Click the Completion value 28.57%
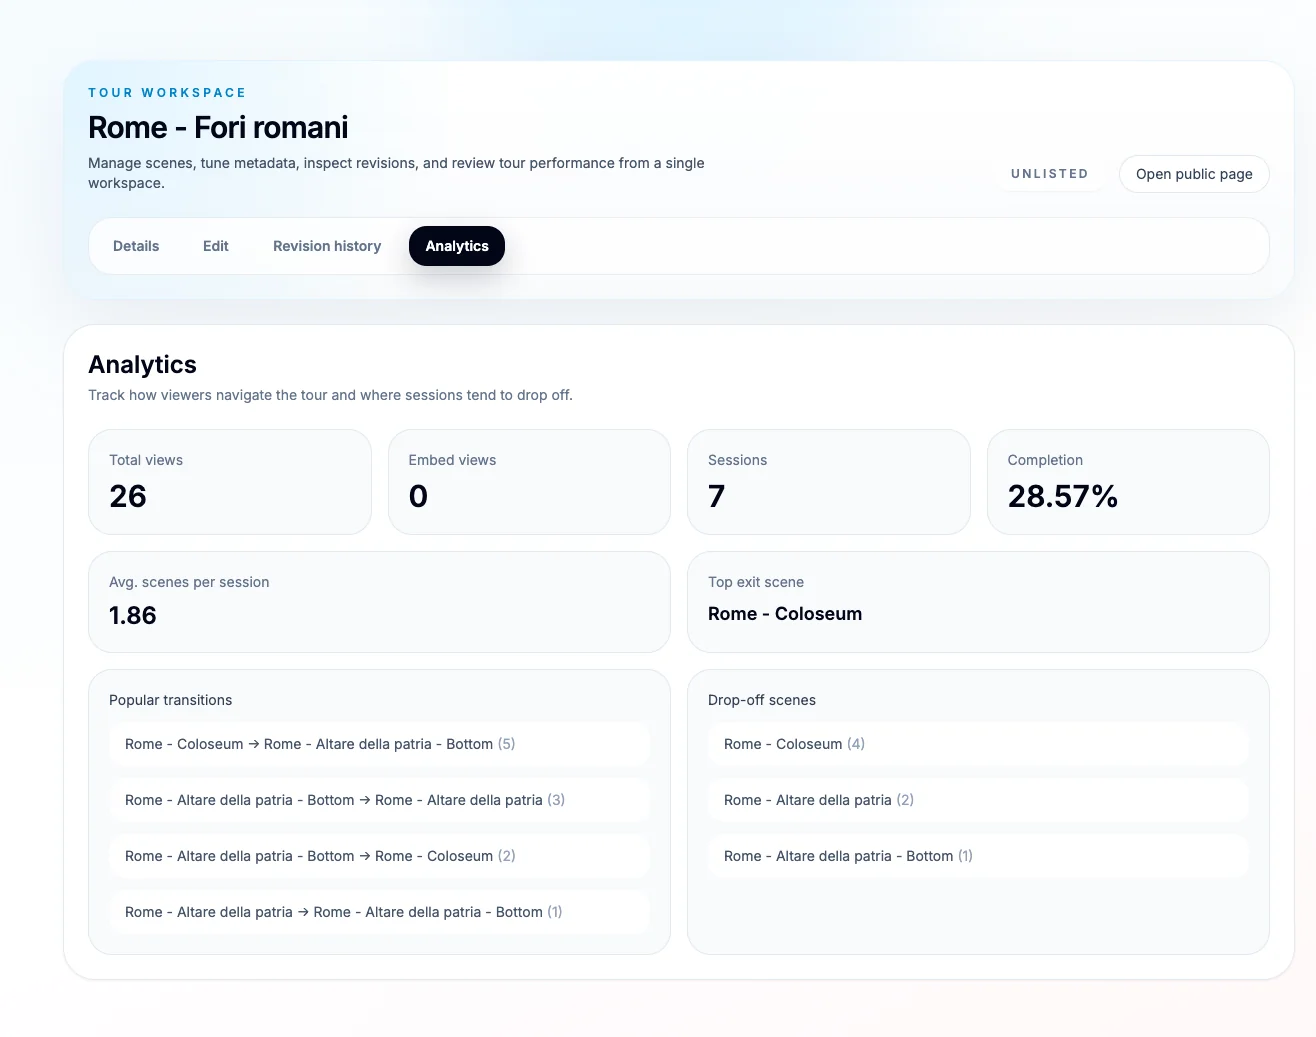The height and width of the screenshot is (1037, 1316). click(x=1062, y=496)
